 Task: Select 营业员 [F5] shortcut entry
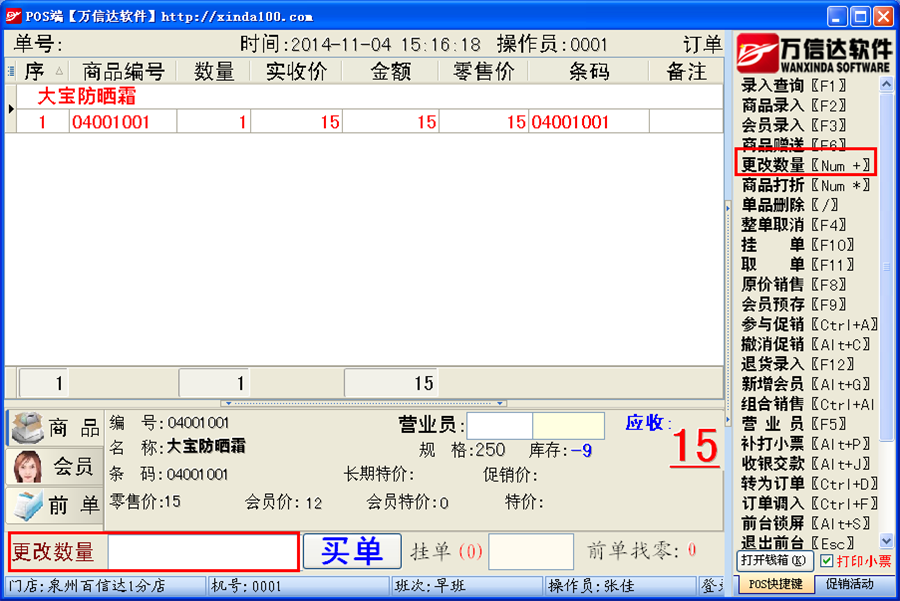point(794,424)
